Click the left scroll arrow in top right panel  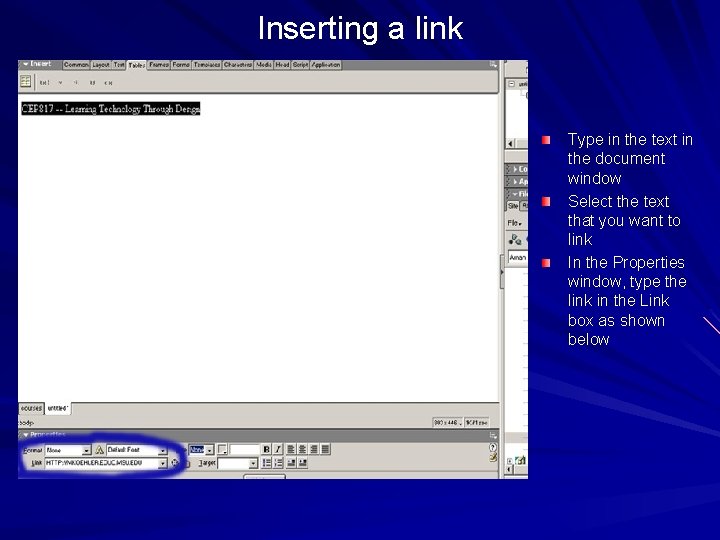coord(511,143)
